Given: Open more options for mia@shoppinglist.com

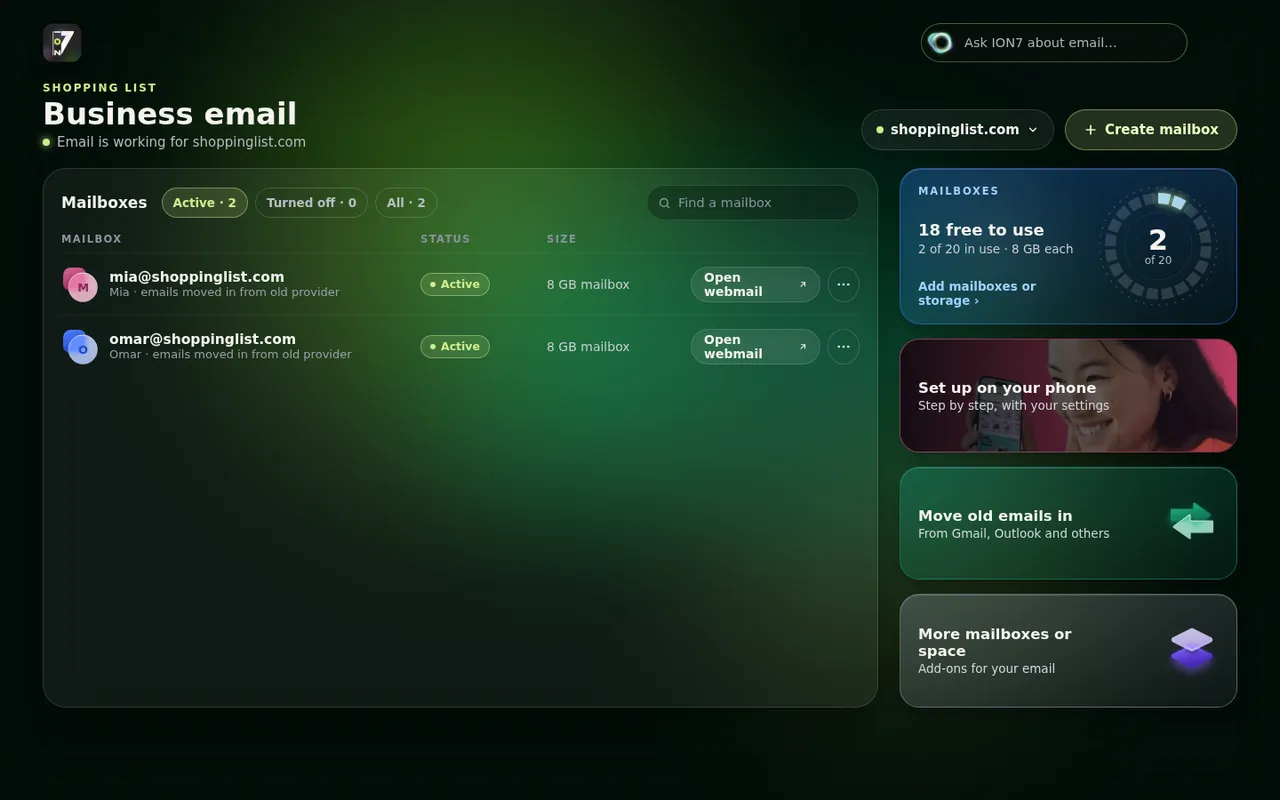Looking at the screenshot, I should 843,284.
